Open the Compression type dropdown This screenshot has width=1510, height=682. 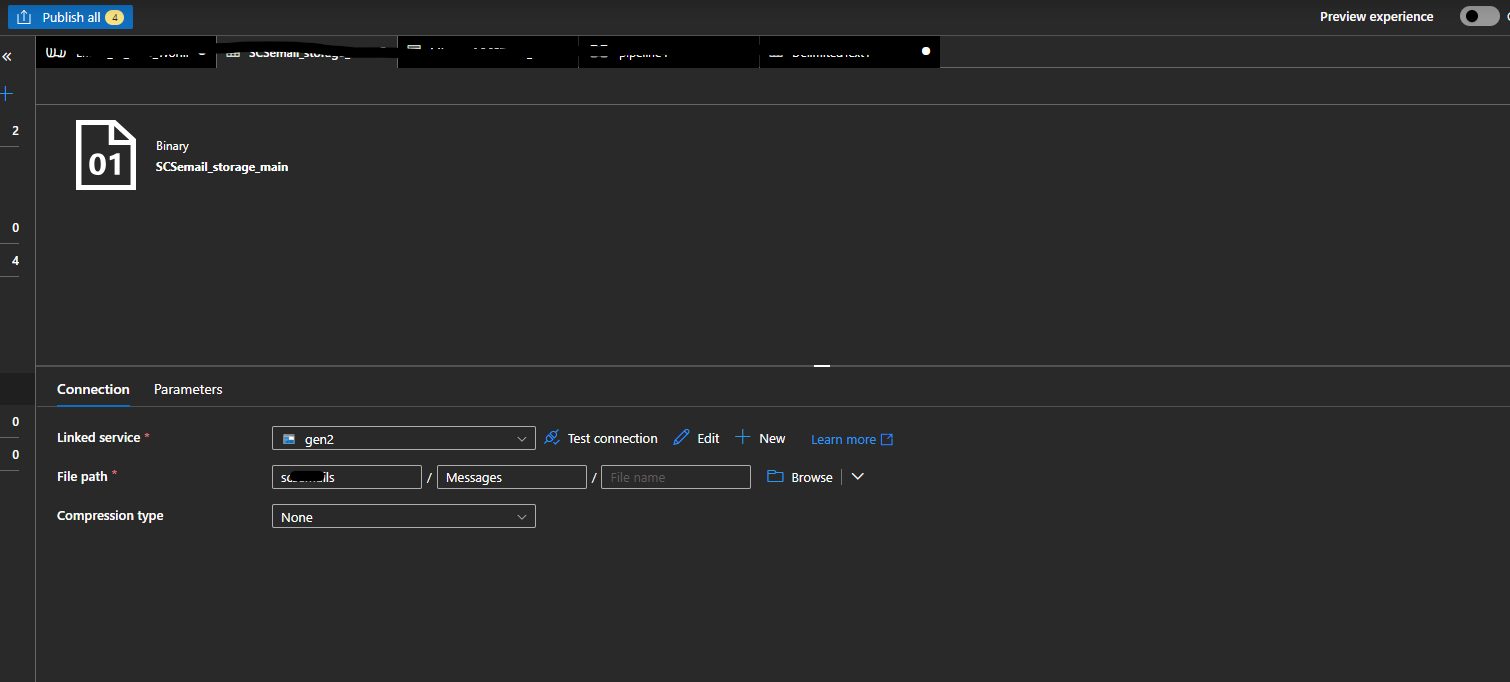click(403, 515)
